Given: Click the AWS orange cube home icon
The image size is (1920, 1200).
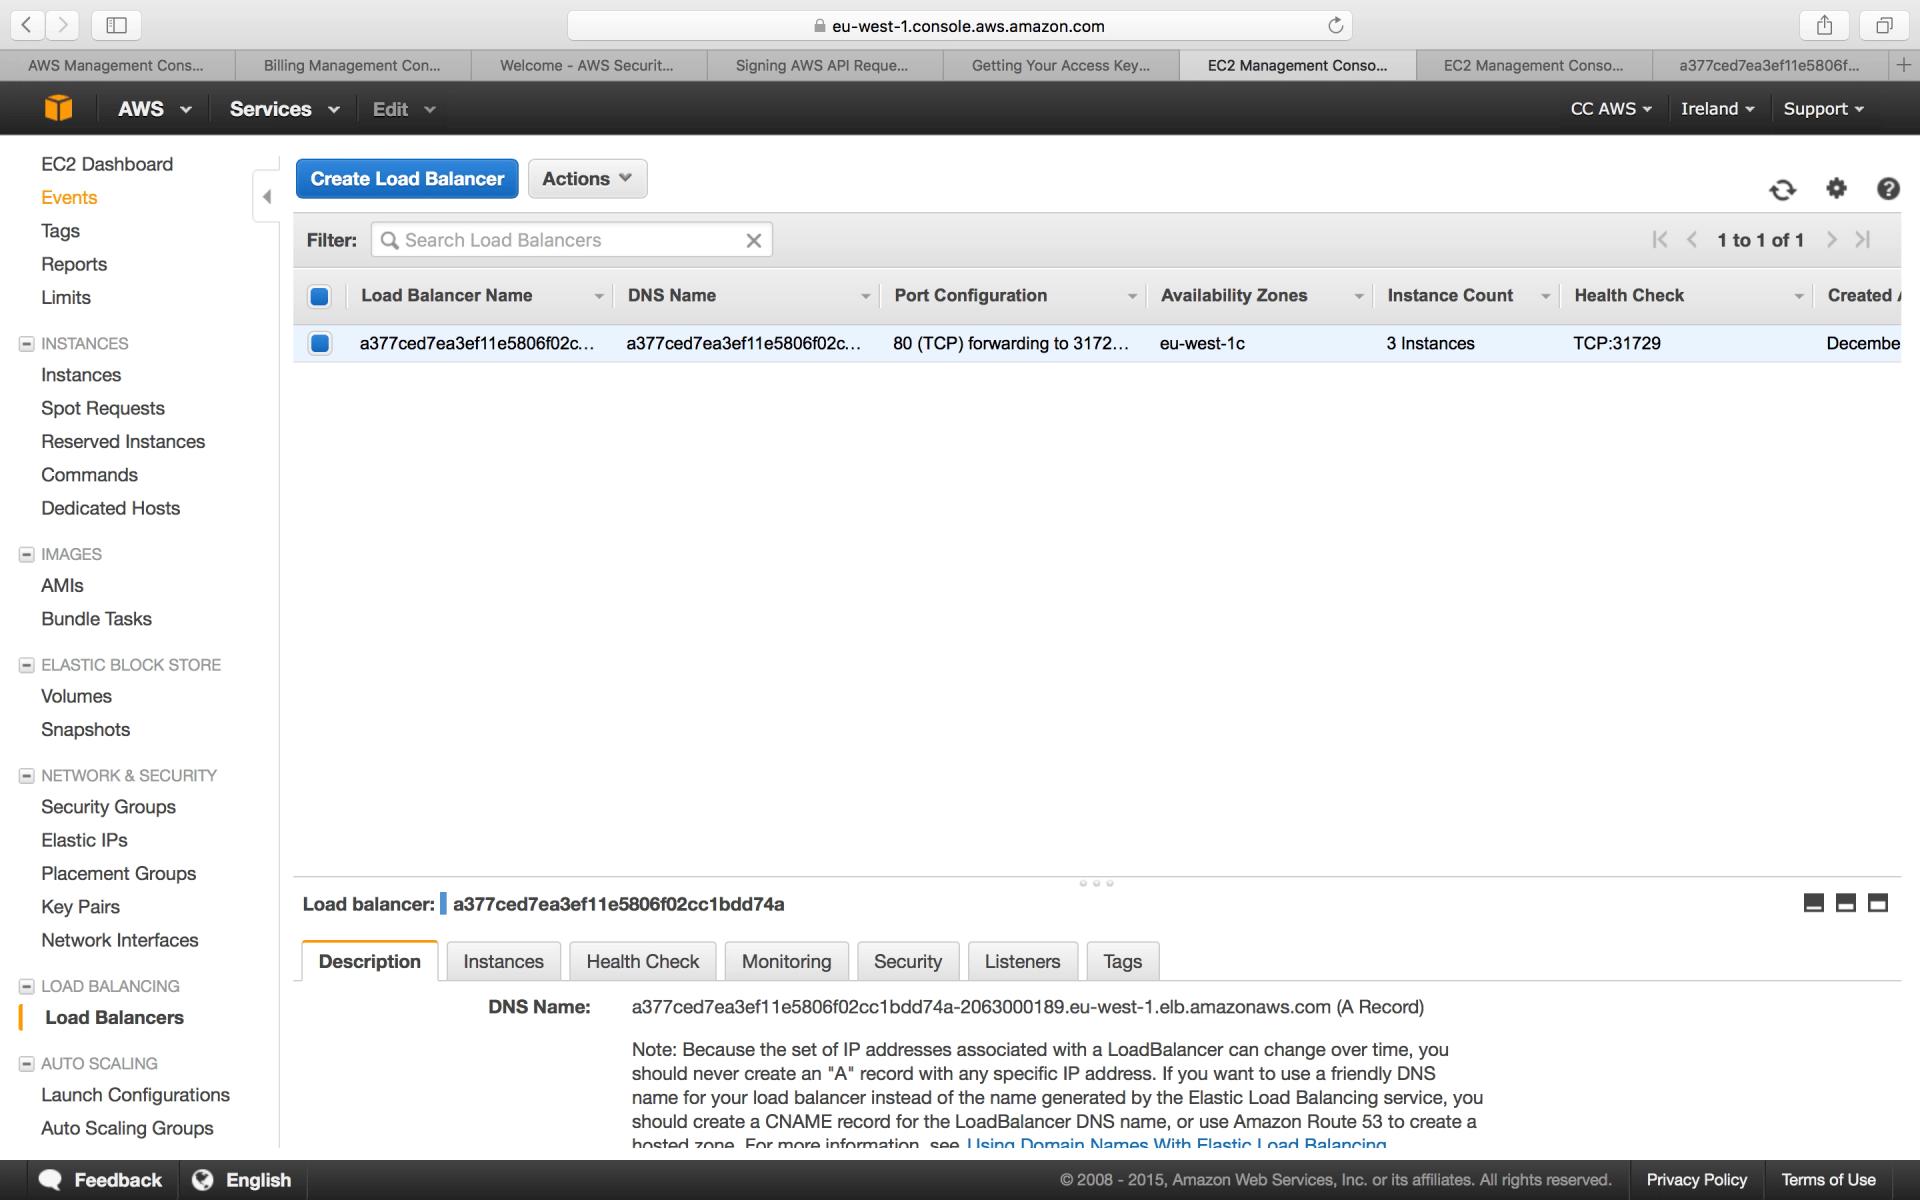Looking at the screenshot, I should tap(58, 108).
